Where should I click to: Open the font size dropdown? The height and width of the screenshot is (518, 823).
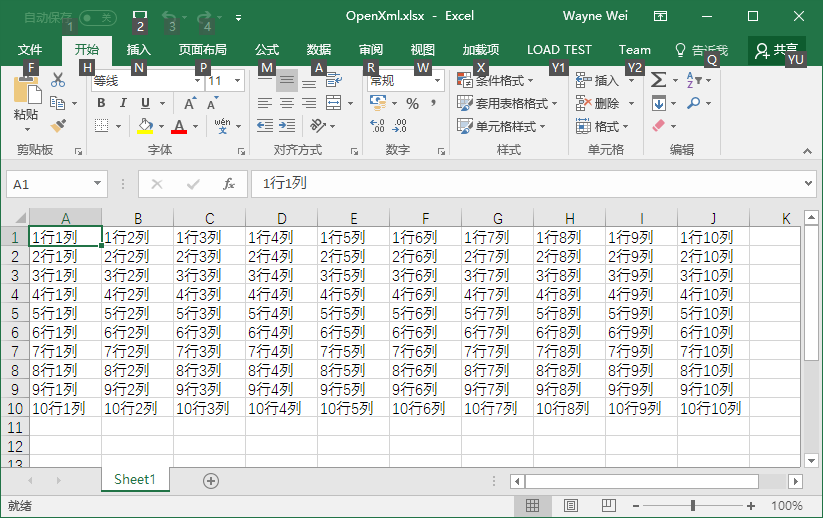coord(238,80)
